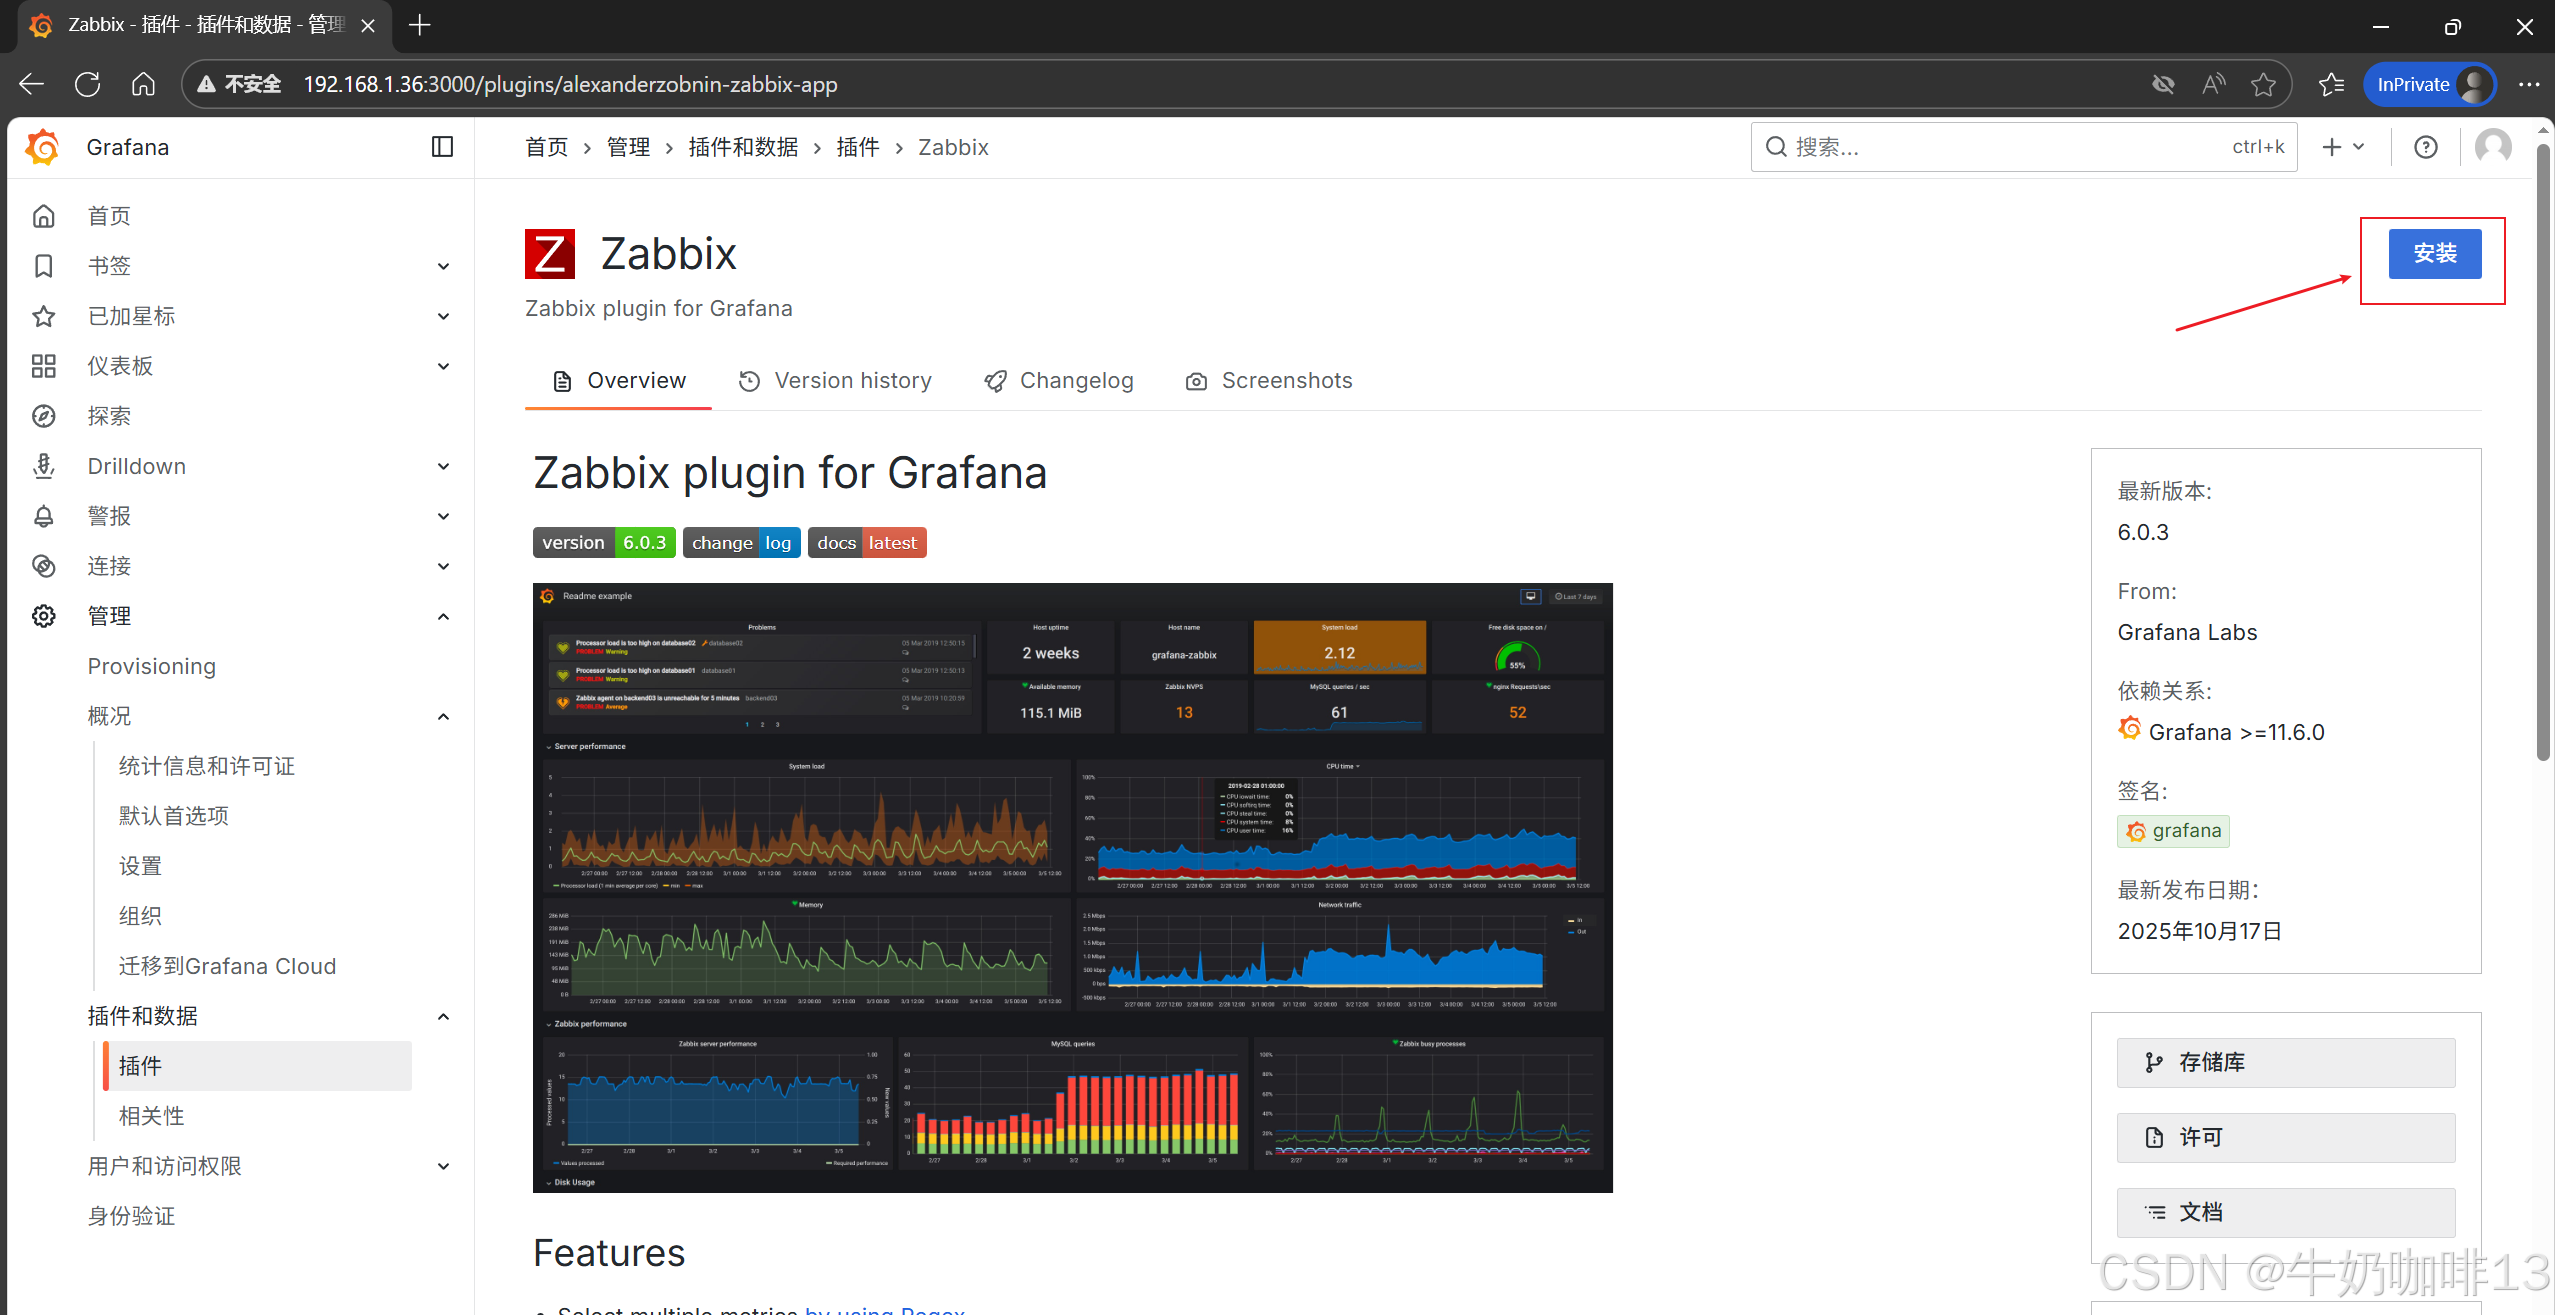Open the help question mark icon
The image size is (2555, 1315).
point(2425,147)
